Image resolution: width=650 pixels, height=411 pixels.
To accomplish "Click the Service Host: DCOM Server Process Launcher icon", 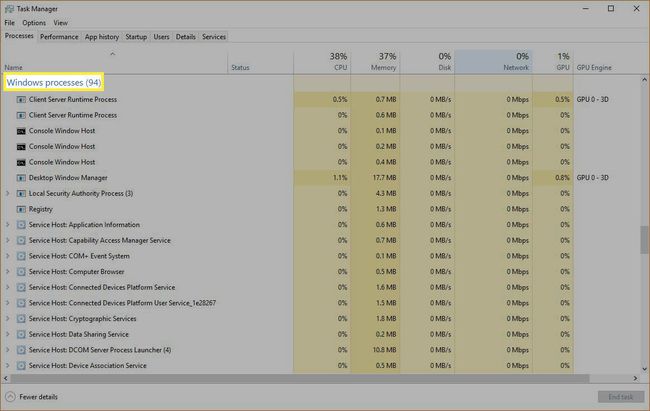I will [21, 350].
